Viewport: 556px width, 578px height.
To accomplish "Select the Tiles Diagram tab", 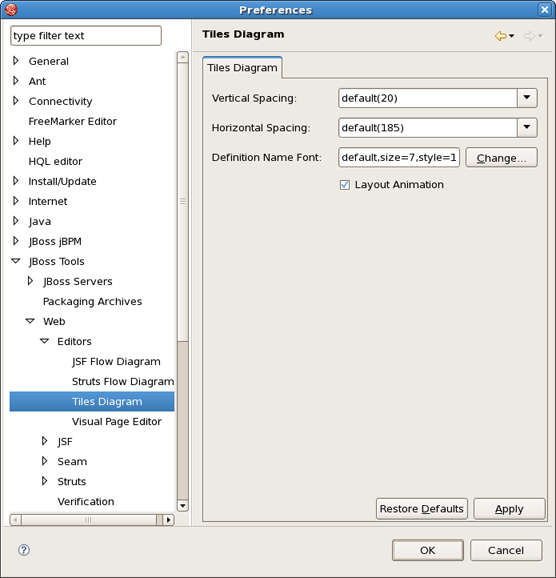I will click(x=242, y=68).
